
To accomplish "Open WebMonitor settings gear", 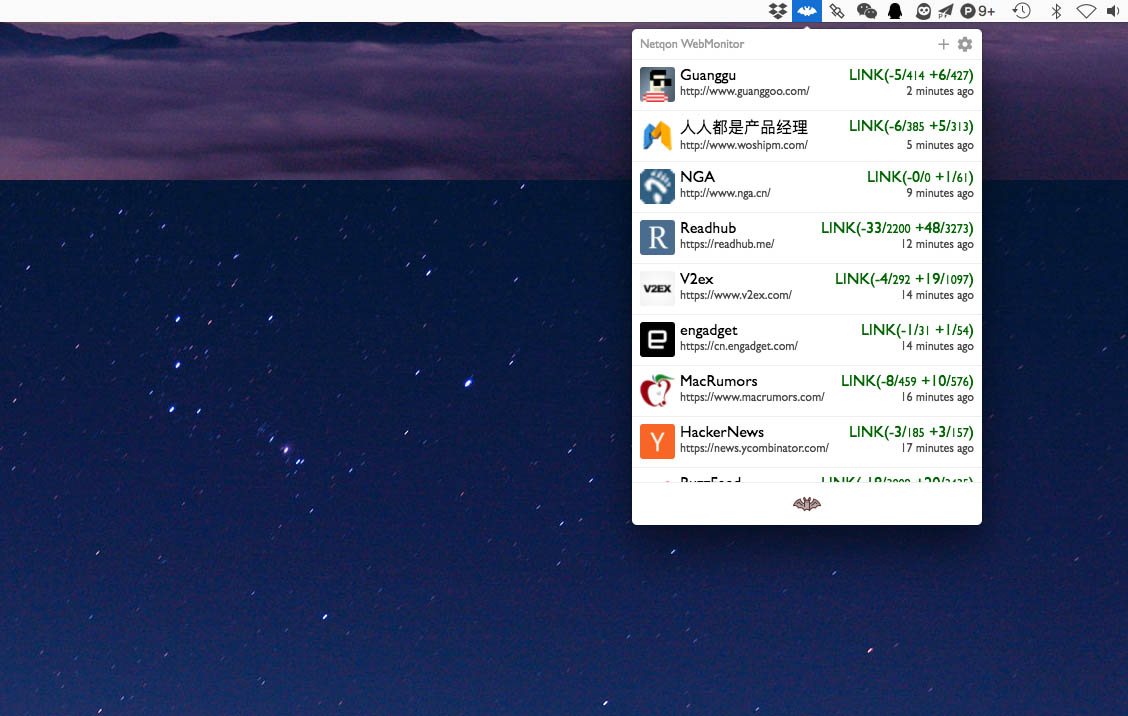I will click(x=965, y=44).
